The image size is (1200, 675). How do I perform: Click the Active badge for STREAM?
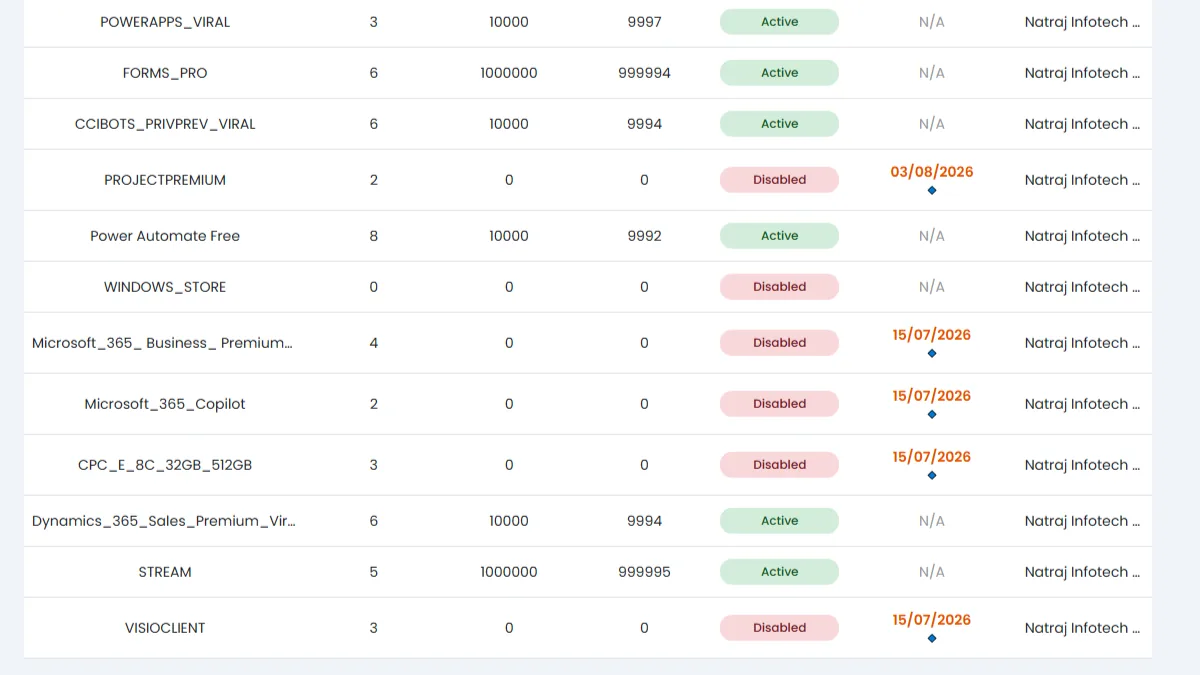779,572
